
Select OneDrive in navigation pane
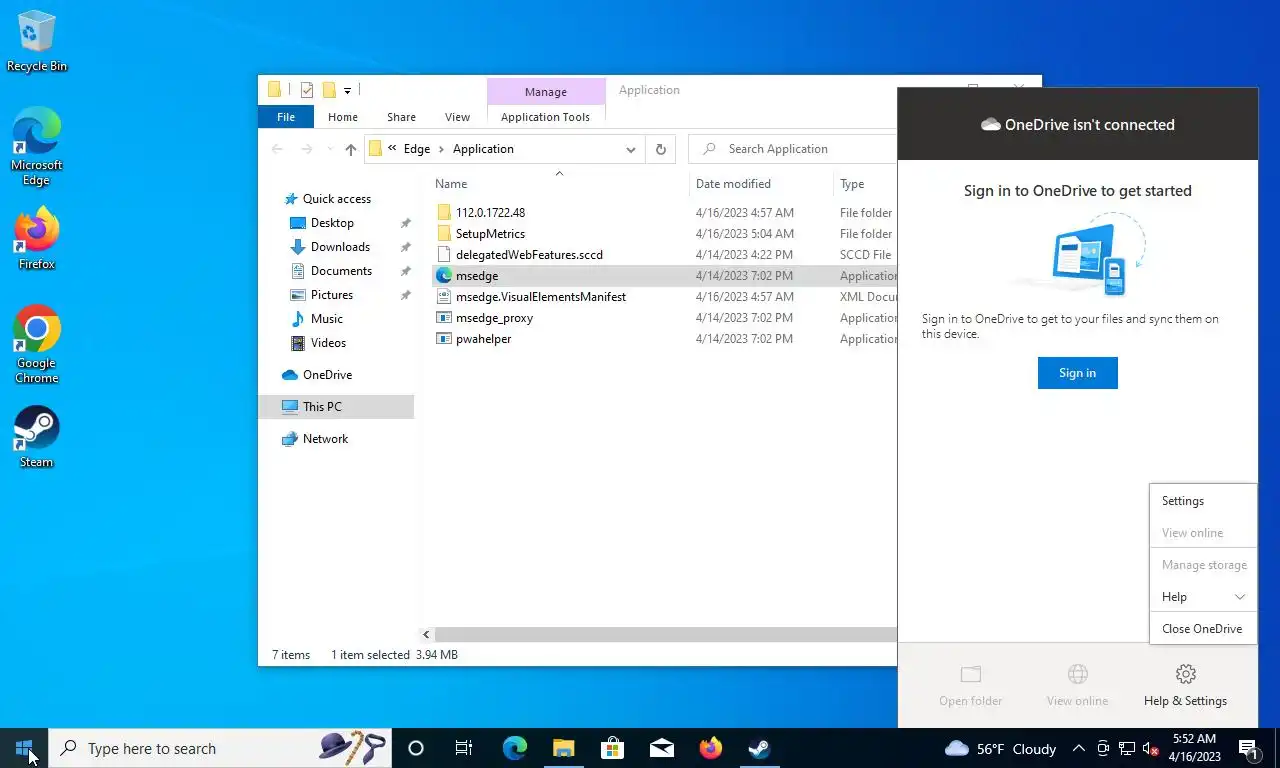pos(327,375)
